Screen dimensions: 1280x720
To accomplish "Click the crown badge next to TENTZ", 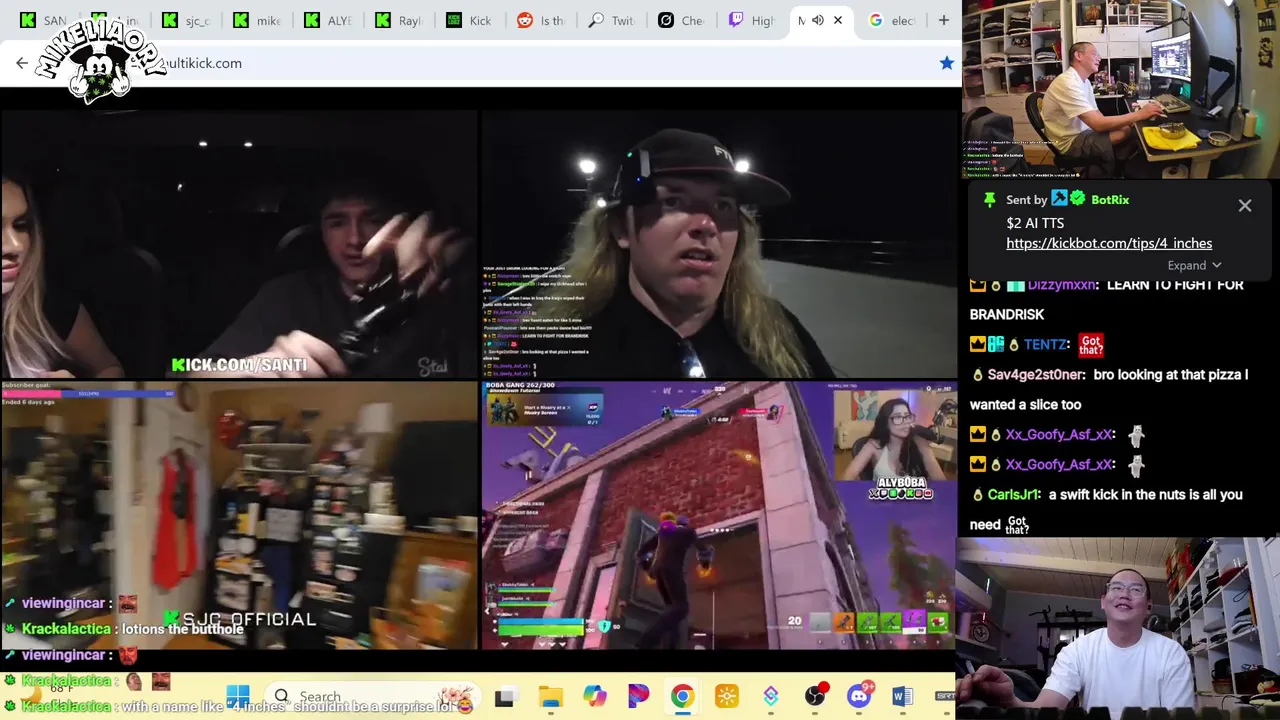I will click(x=978, y=344).
